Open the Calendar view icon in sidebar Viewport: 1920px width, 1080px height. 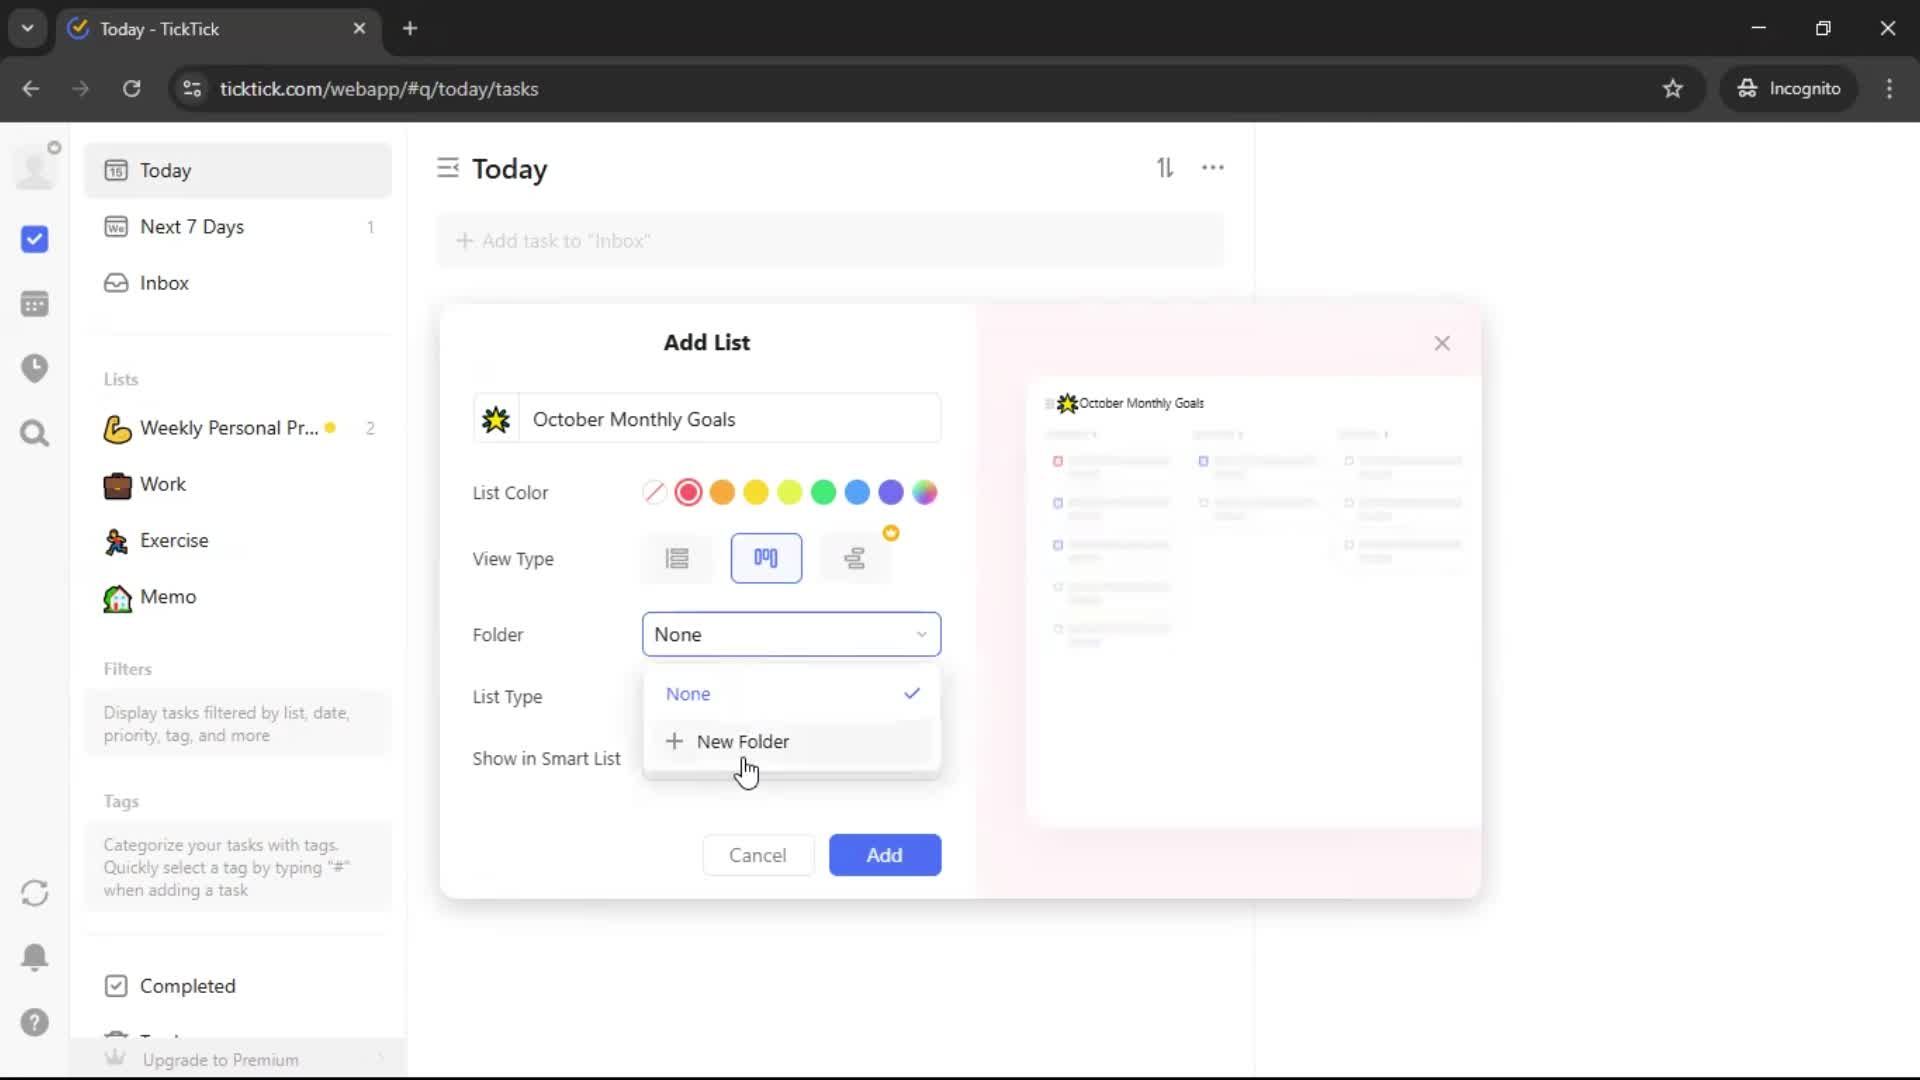(34, 304)
